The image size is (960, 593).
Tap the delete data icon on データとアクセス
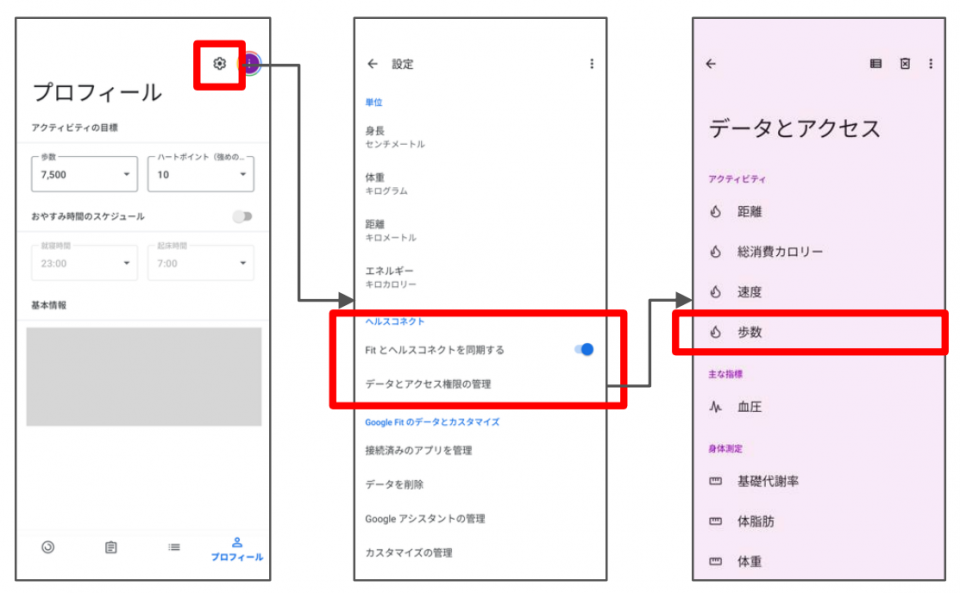click(x=905, y=64)
